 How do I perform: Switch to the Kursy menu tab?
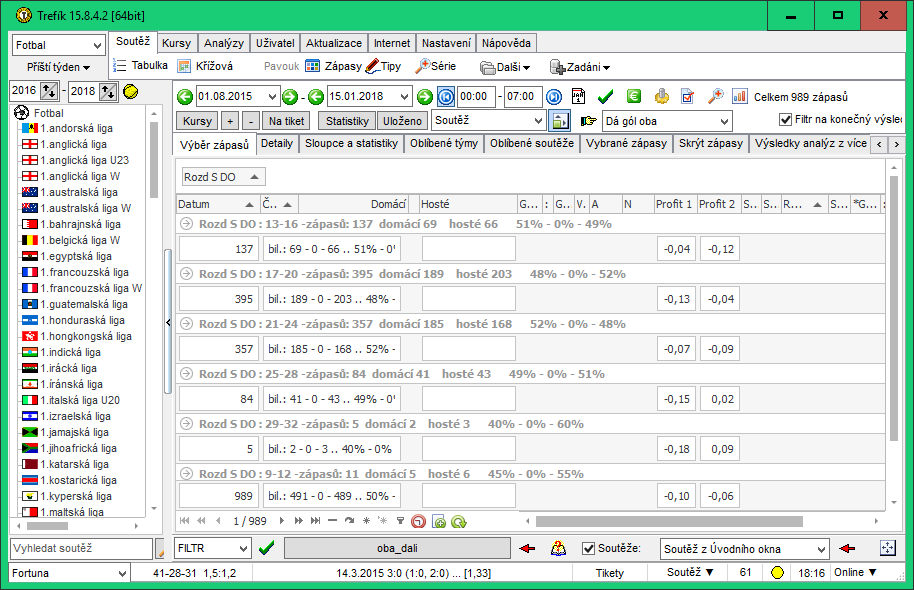[x=176, y=43]
